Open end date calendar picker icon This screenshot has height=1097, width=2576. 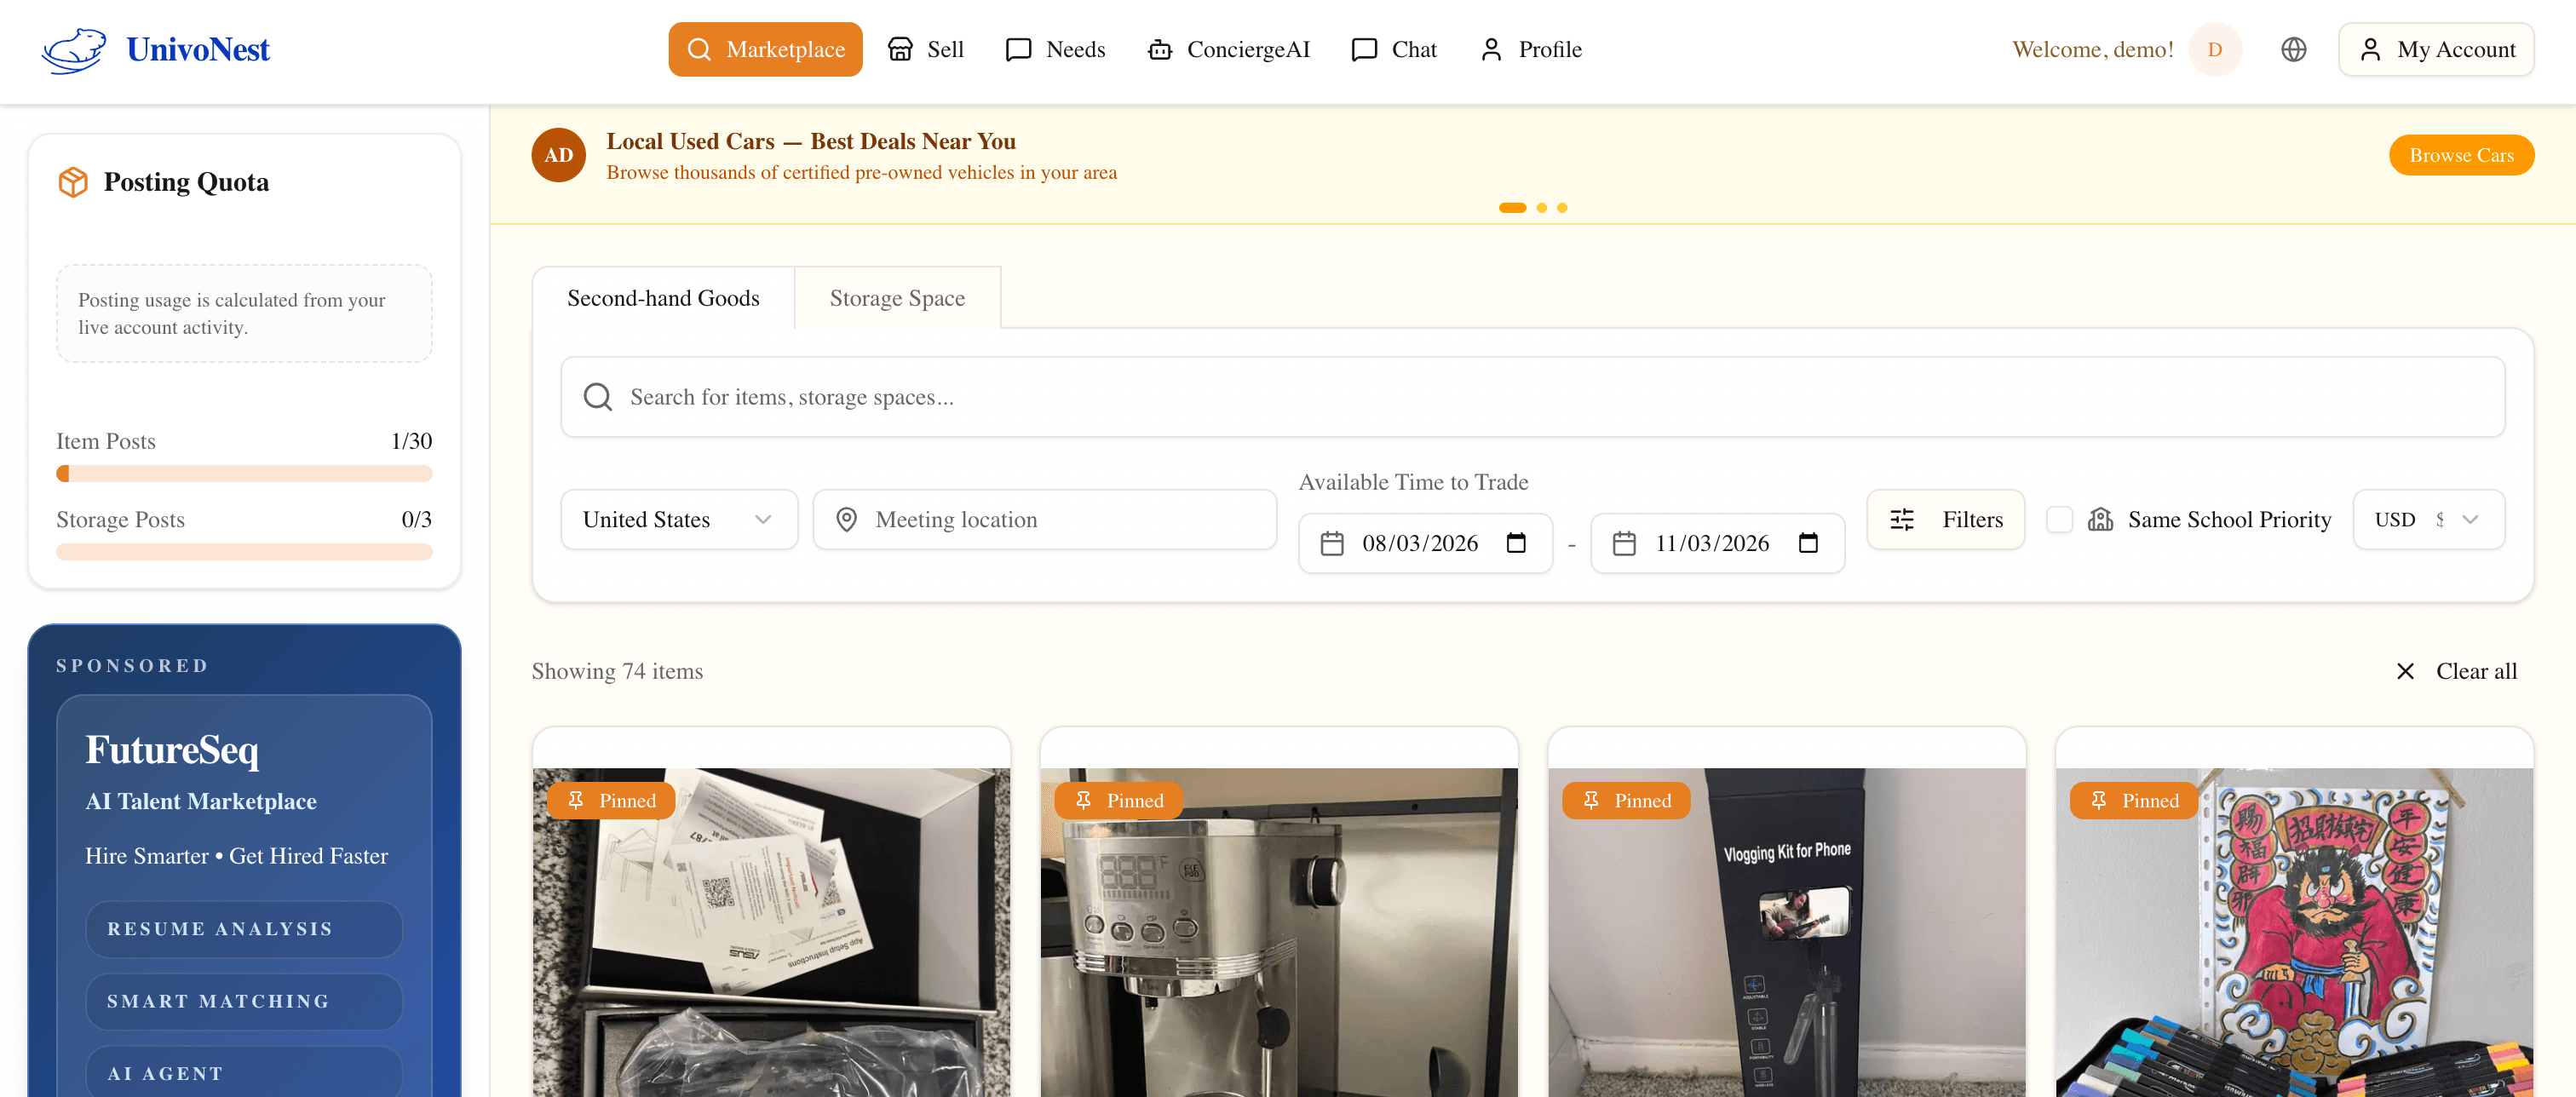coord(1808,543)
